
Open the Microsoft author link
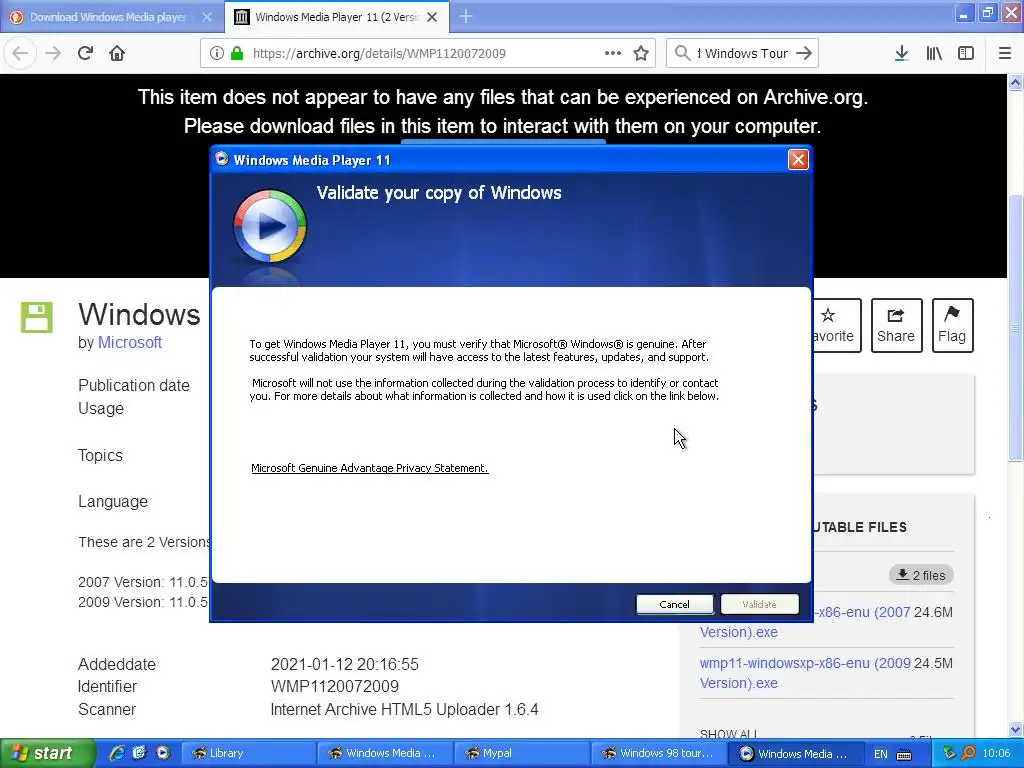[130, 342]
